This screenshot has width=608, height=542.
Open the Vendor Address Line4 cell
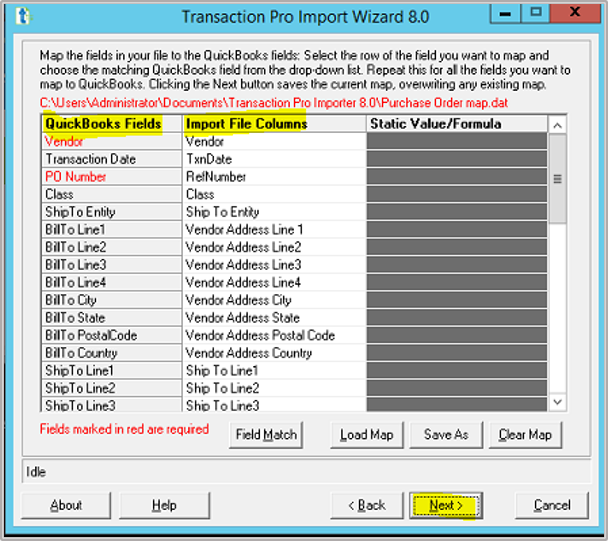pyautogui.click(x=274, y=282)
